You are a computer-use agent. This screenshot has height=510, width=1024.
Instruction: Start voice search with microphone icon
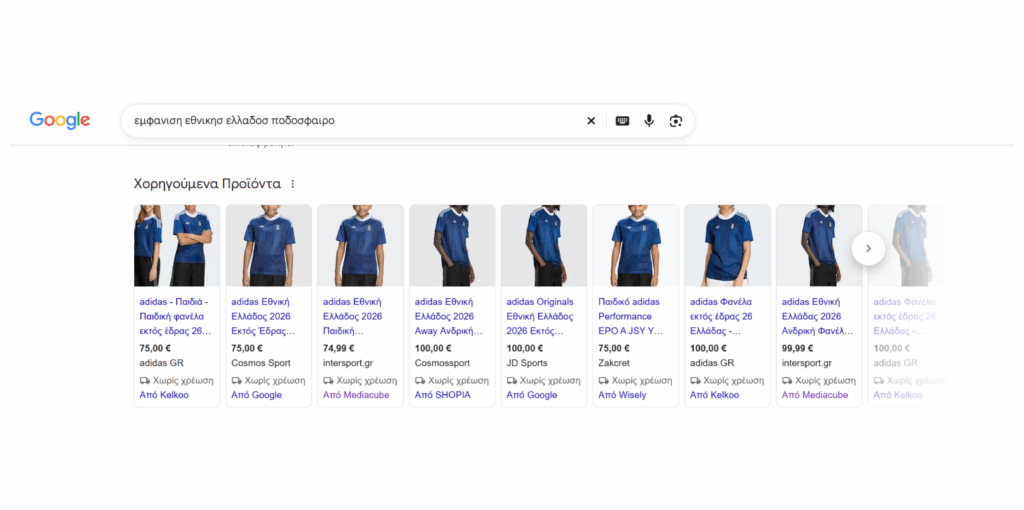click(x=648, y=121)
